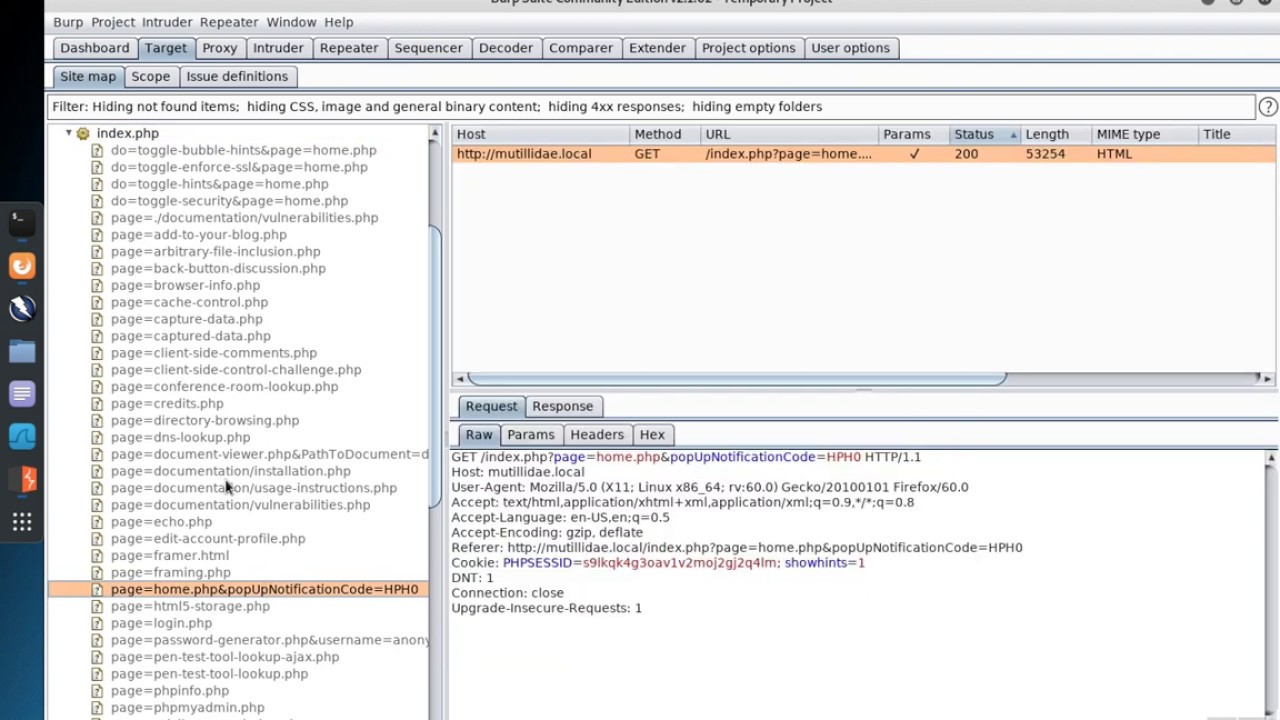Show the Response tab

point(562,406)
